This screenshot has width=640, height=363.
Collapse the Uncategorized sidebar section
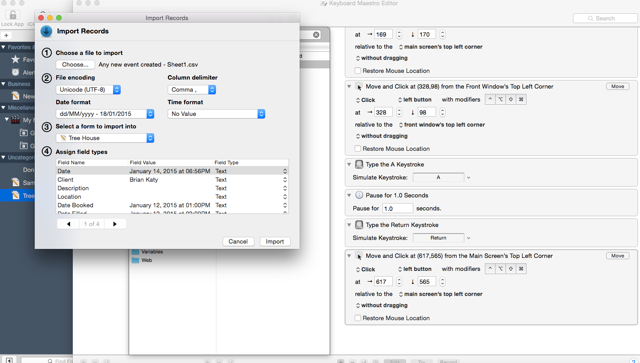(3, 157)
